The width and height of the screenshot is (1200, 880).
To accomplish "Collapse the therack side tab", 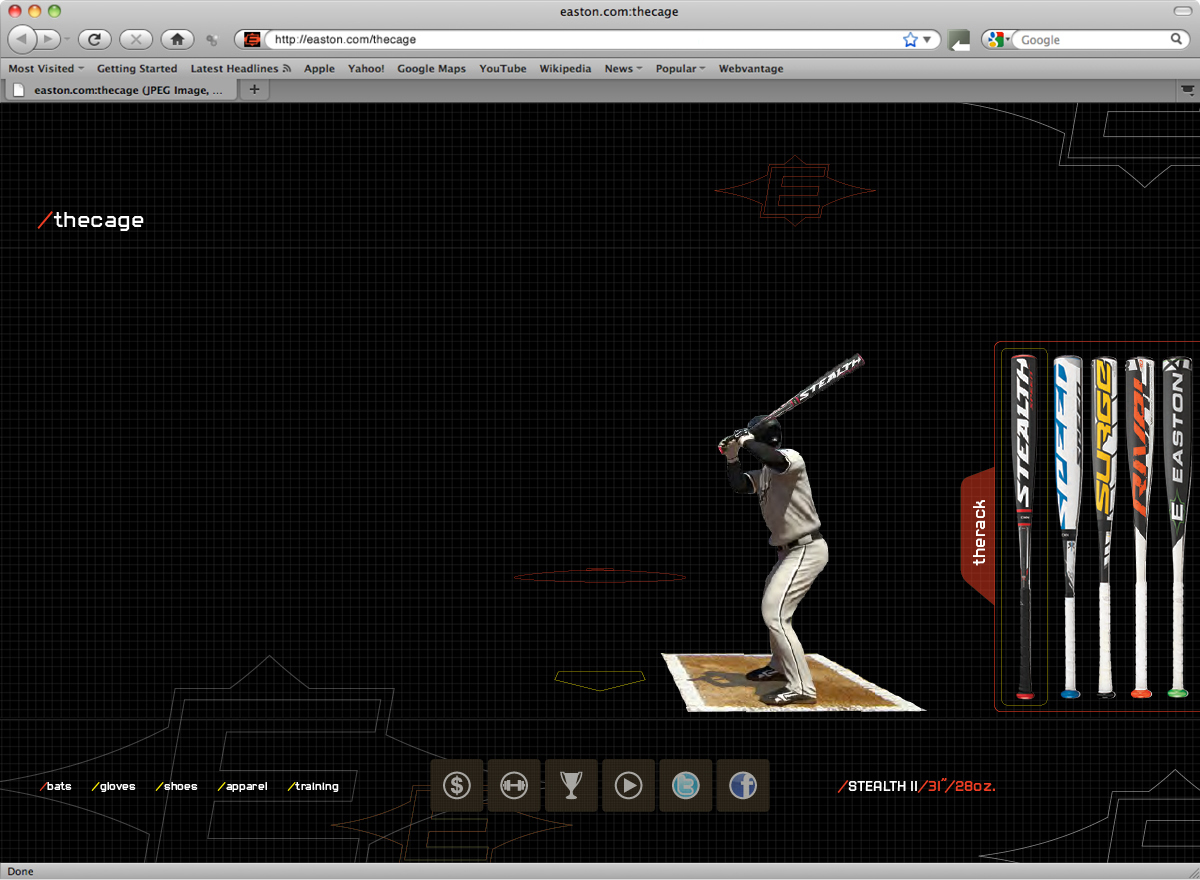I will pyautogui.click(x=979, y=531).
